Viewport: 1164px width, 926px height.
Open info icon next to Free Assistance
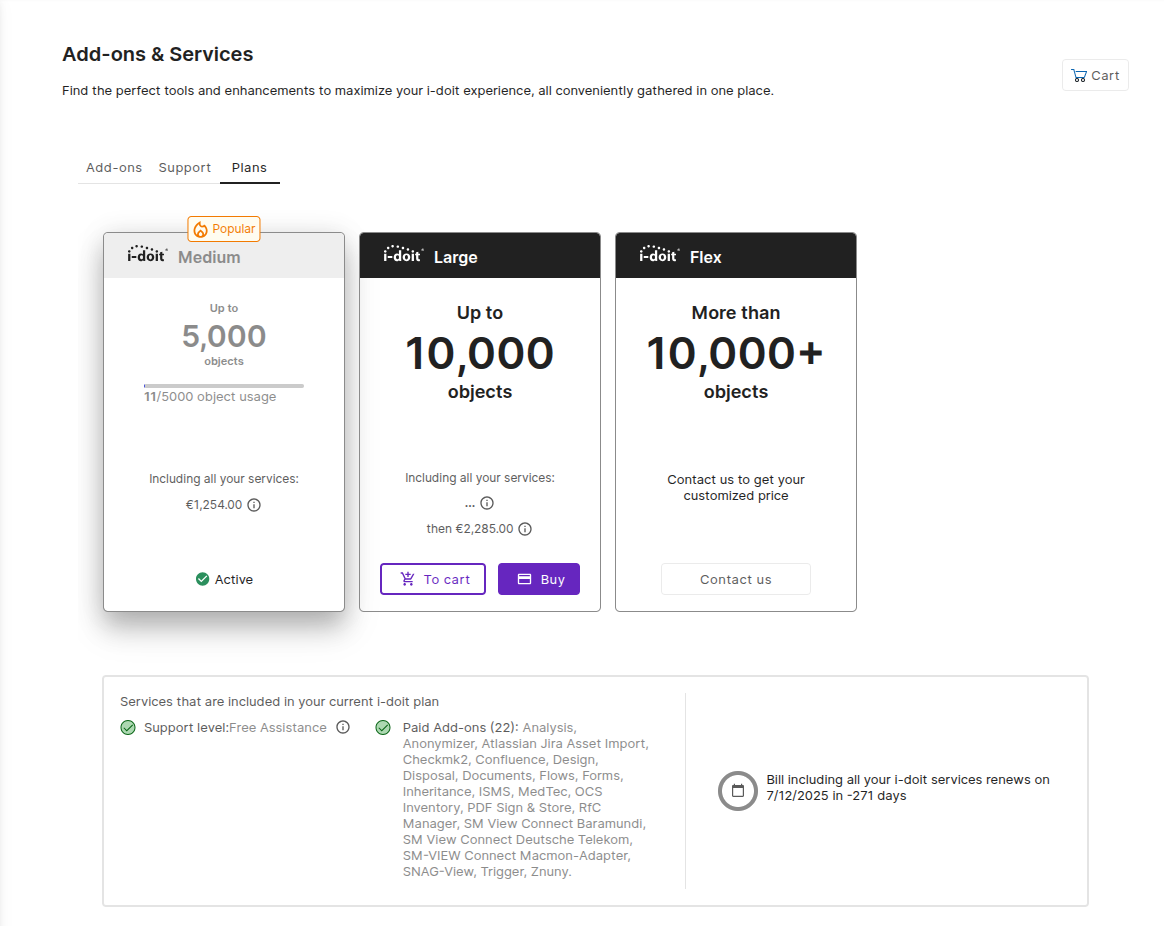(343, 728)
